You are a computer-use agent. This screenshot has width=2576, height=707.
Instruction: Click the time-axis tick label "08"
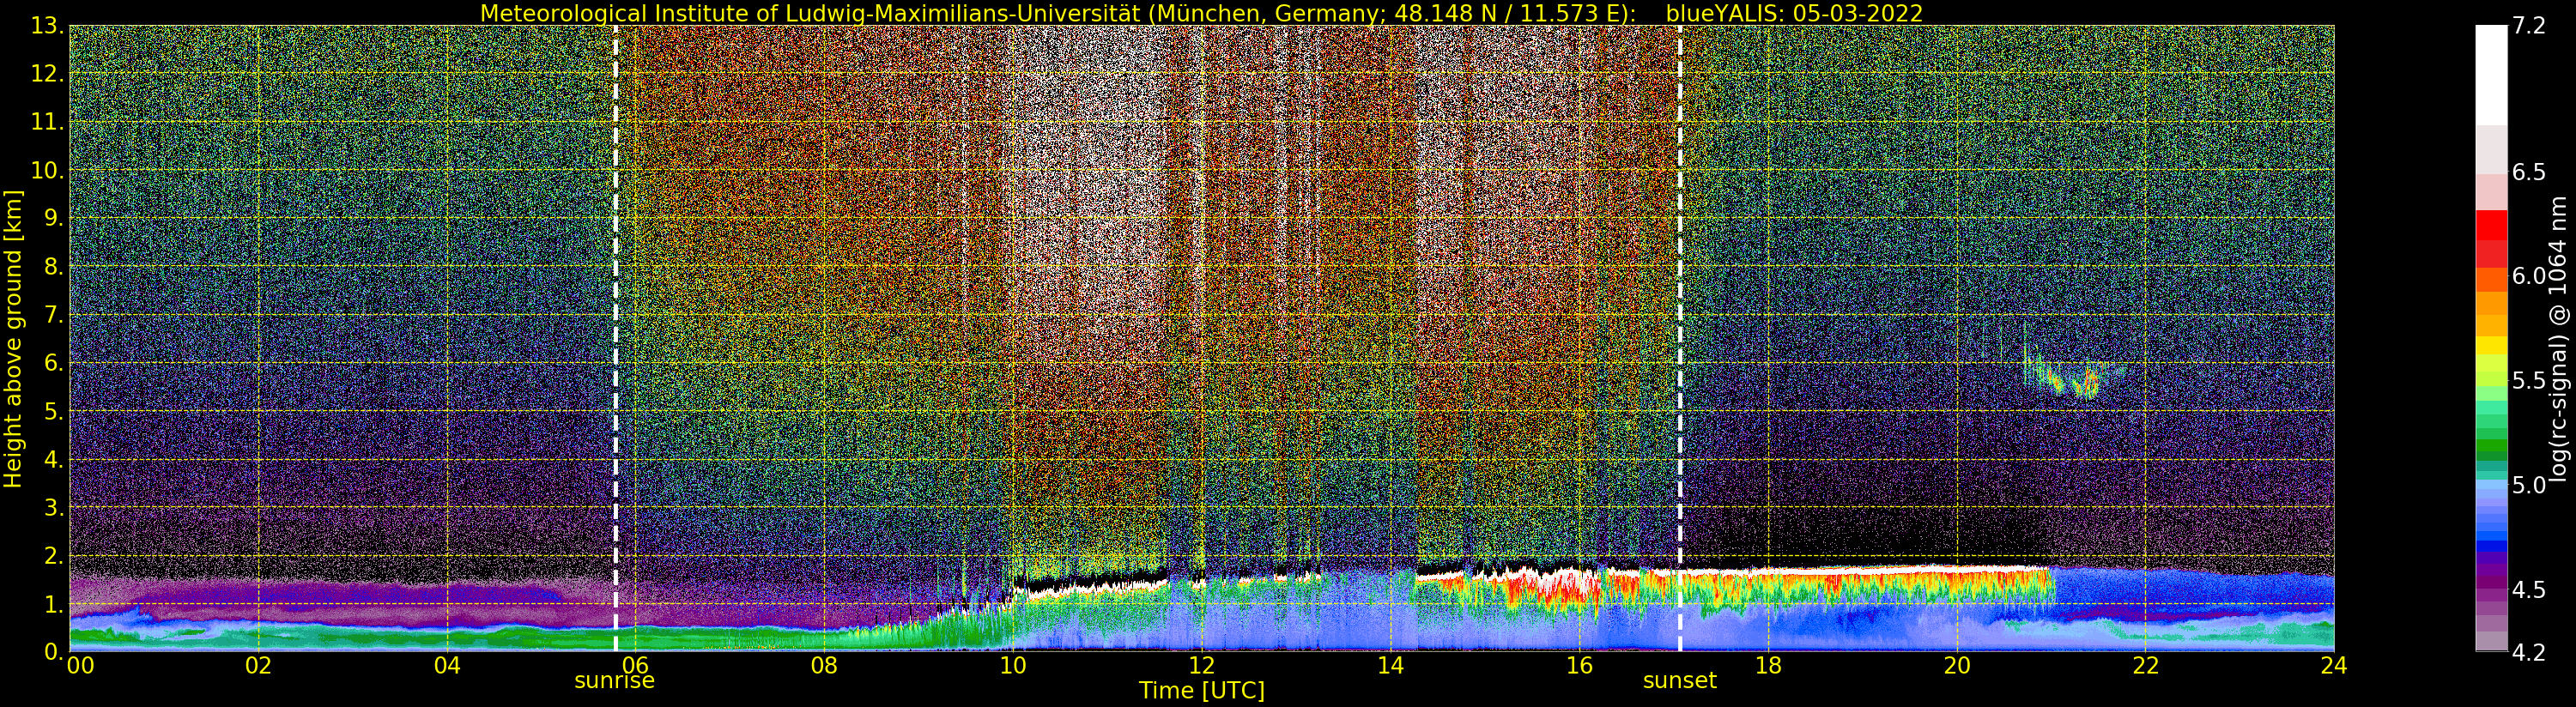pyautogui.click(x=824, y=666)
